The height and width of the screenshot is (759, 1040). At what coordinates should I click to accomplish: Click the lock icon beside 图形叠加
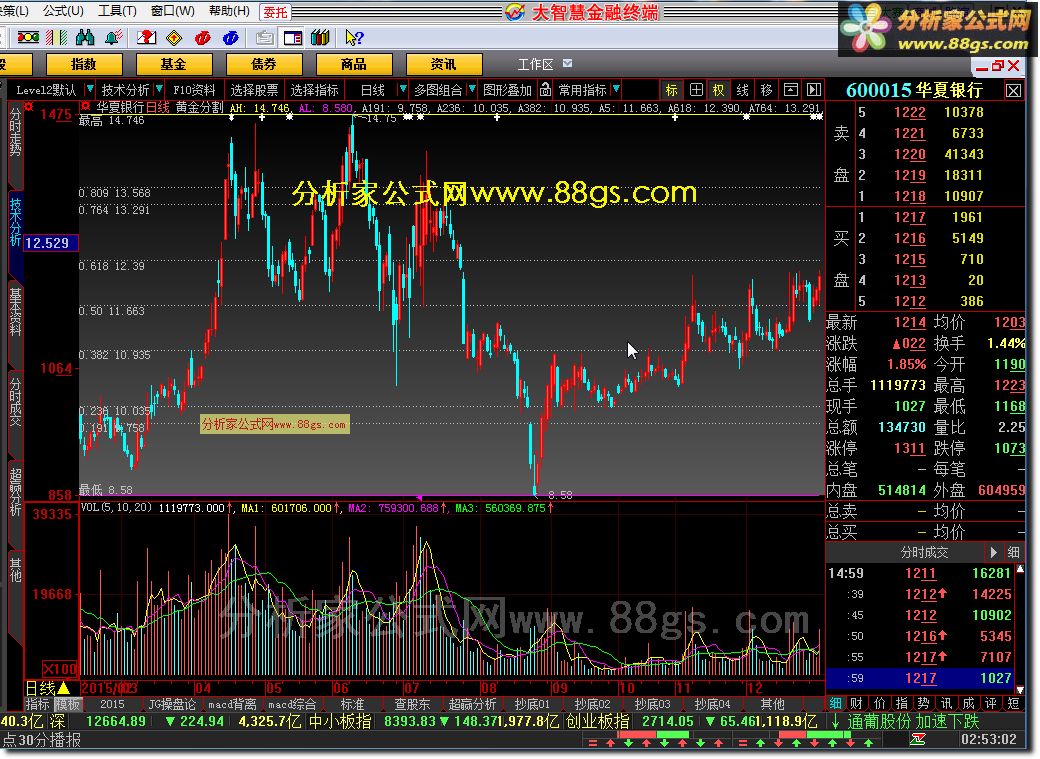tap(545, 89)
